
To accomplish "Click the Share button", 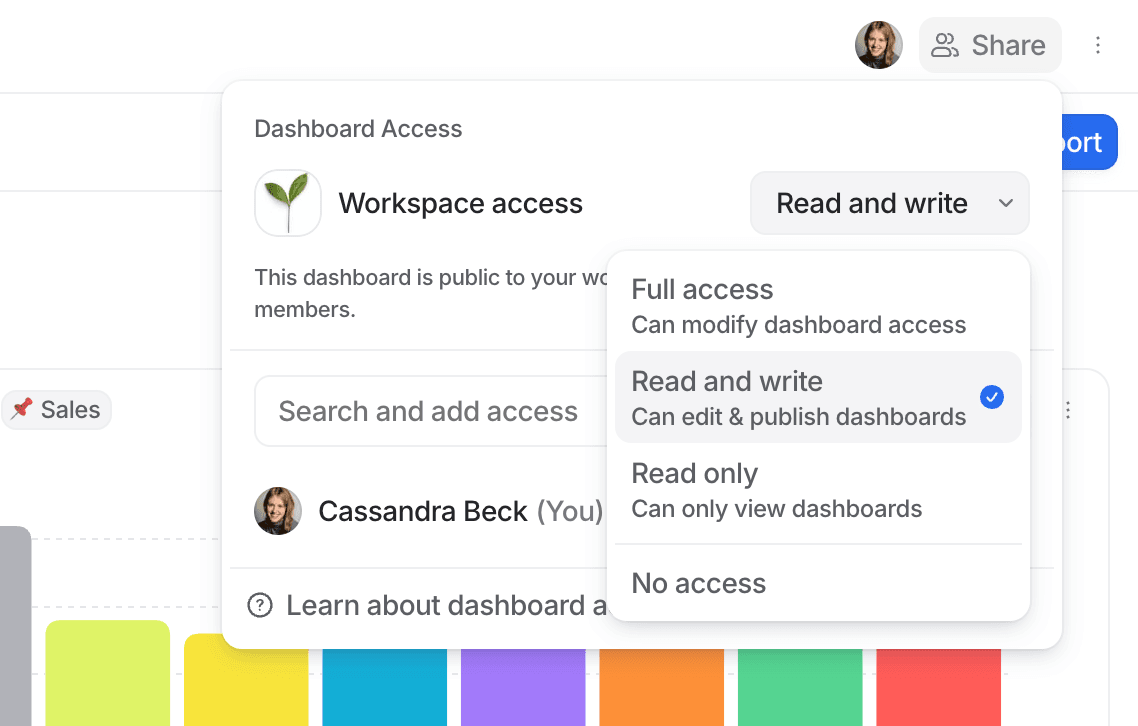I will tap(990, 45).
